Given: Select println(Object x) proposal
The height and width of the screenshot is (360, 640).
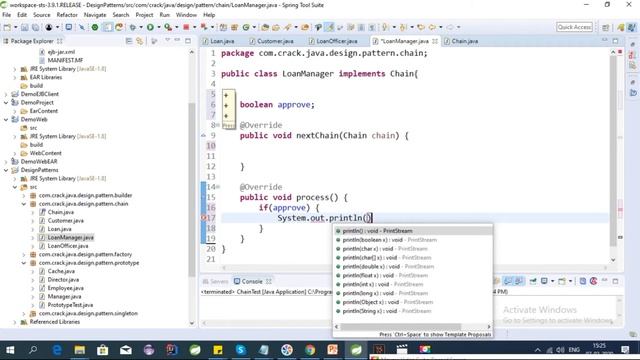Looking at the screenshot, I should click(413, 302).
